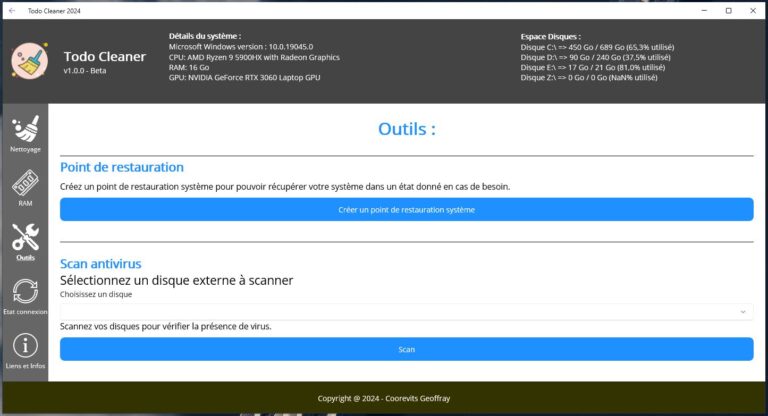Click the Etat connexion label in sidebar
The image size is (768, 416).
[25, 312]
